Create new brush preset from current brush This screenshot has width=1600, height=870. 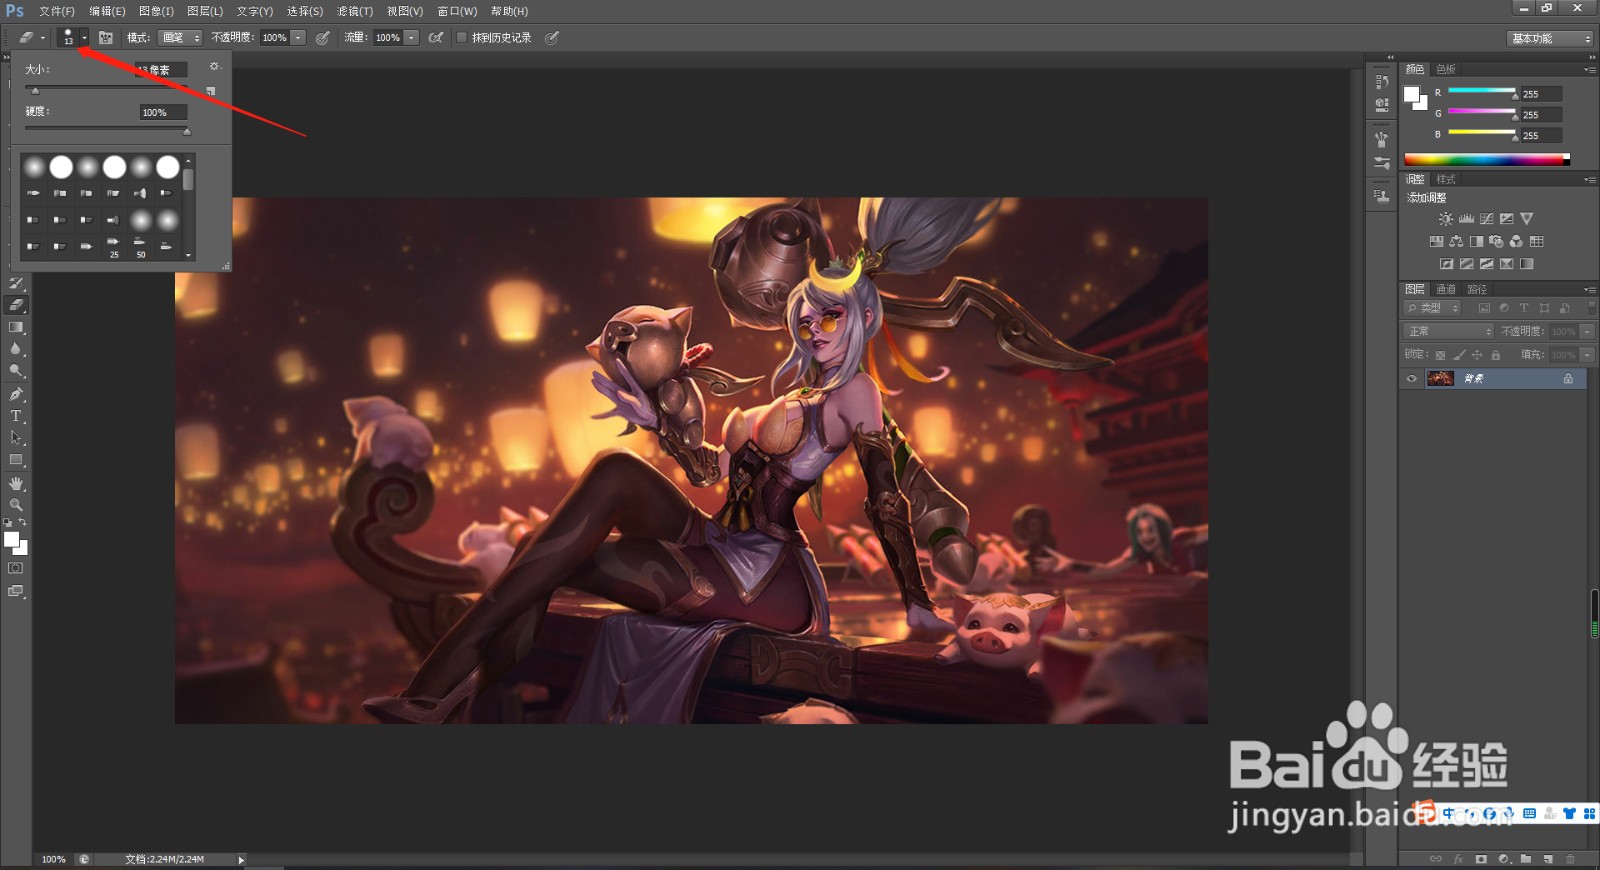coord(211,91)
